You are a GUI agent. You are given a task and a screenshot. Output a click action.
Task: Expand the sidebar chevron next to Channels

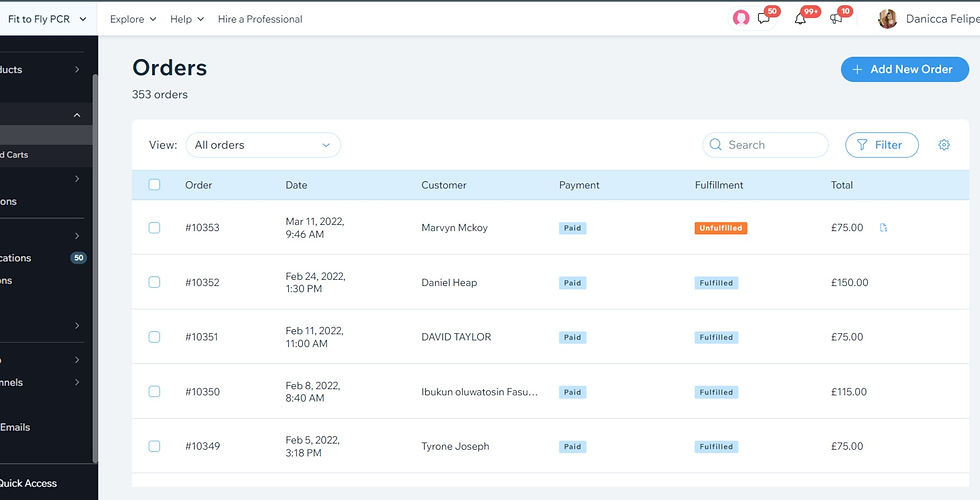click(77, 382)
